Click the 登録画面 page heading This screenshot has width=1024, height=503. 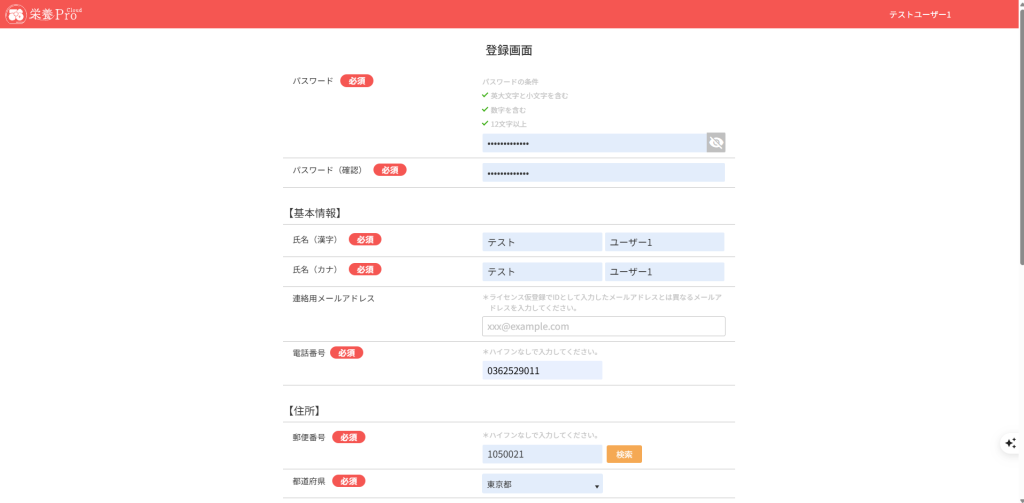click(509, 50)
